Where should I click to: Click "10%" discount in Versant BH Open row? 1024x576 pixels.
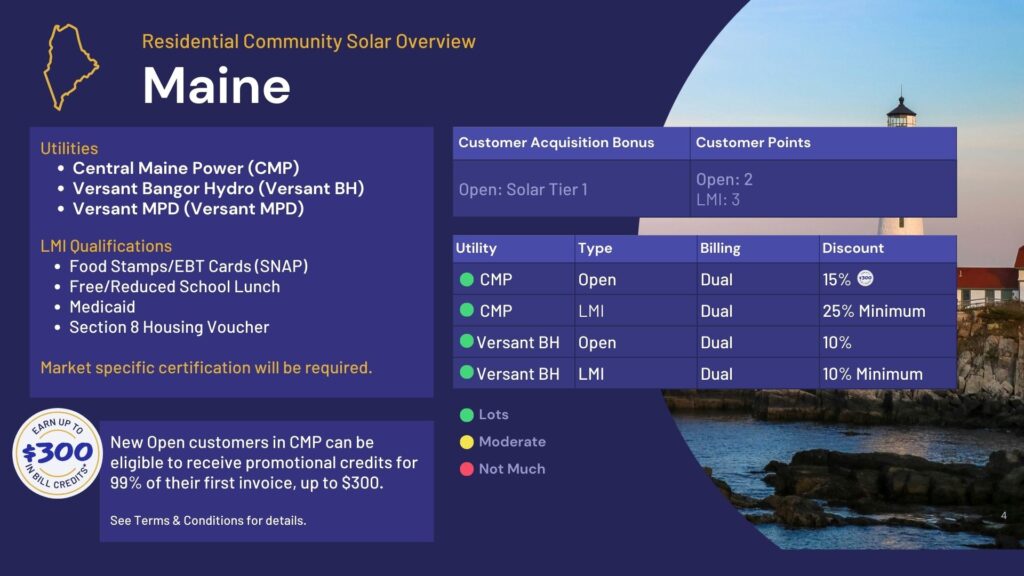[x=837, y=342]
